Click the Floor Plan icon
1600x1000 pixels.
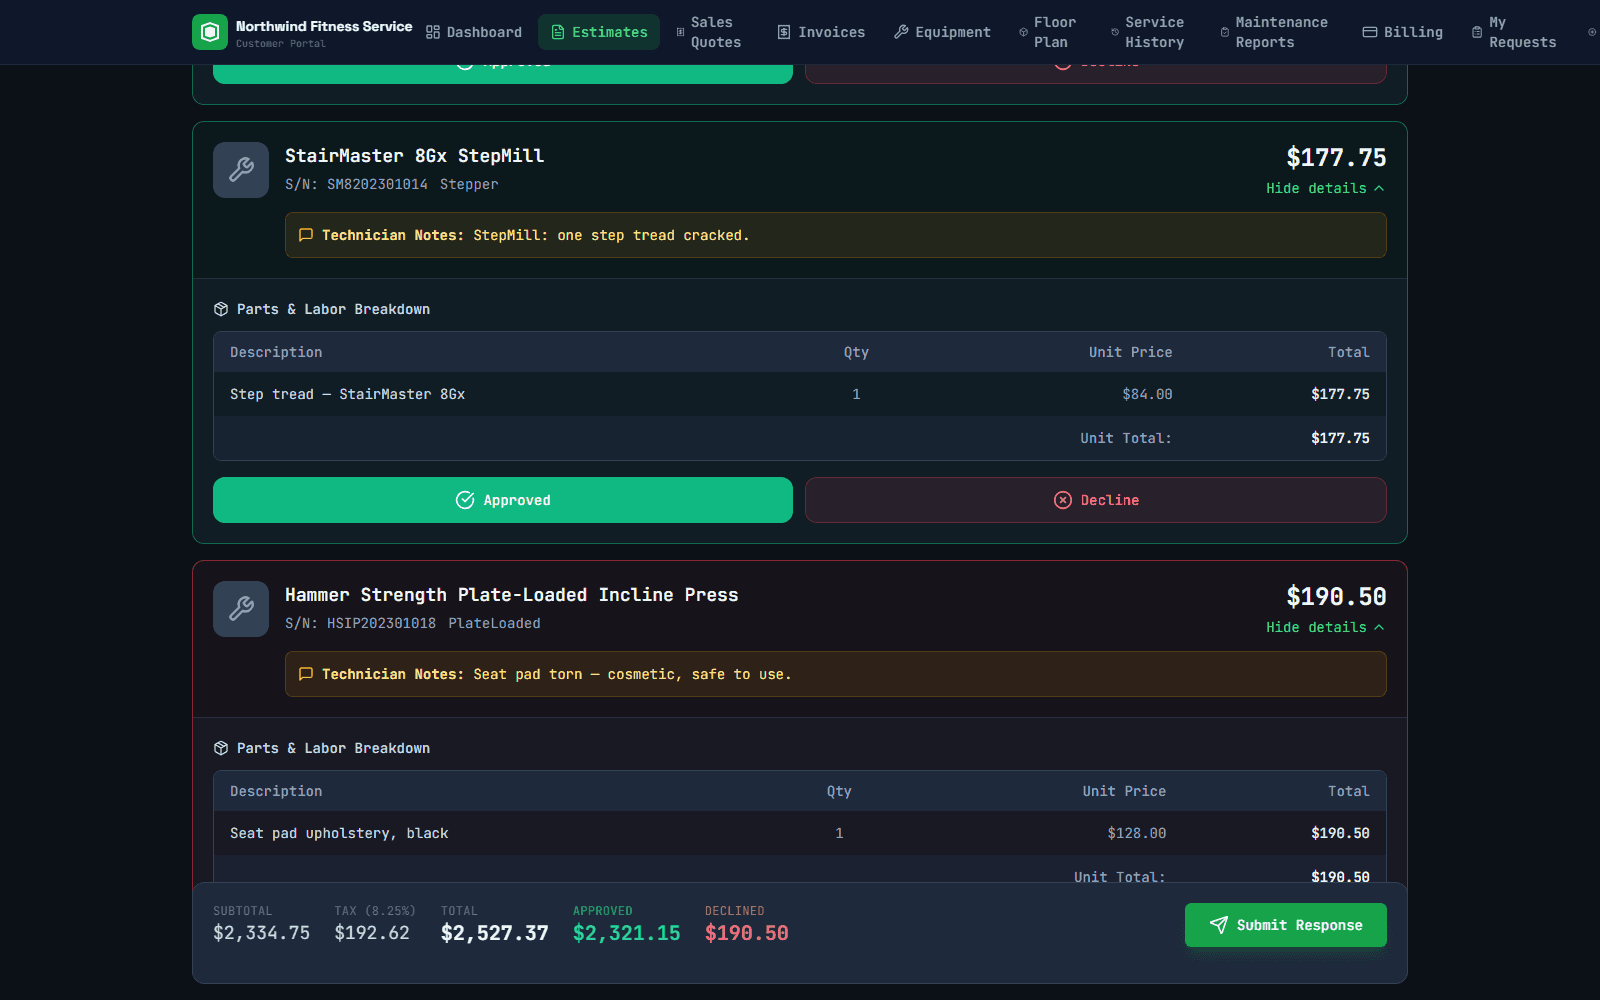[x=1023, y=32]
